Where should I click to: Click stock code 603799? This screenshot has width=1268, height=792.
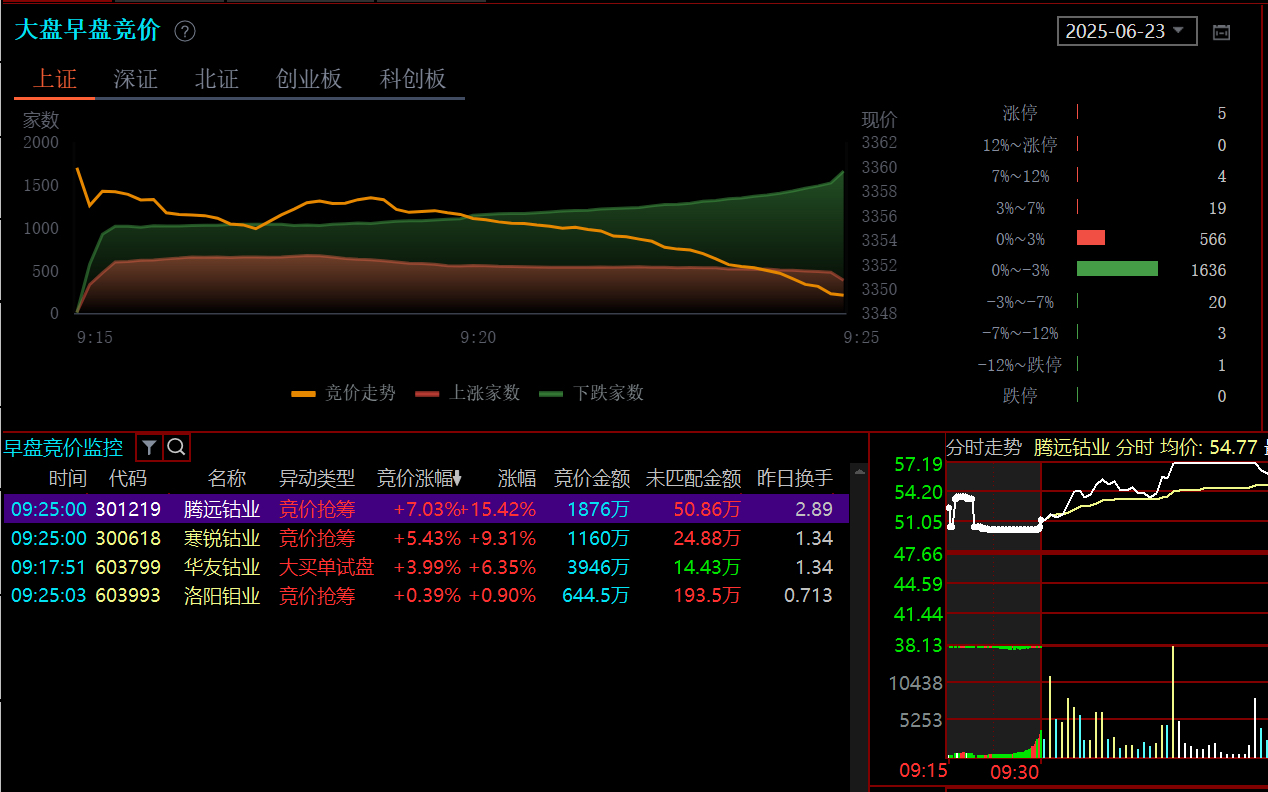128,567
